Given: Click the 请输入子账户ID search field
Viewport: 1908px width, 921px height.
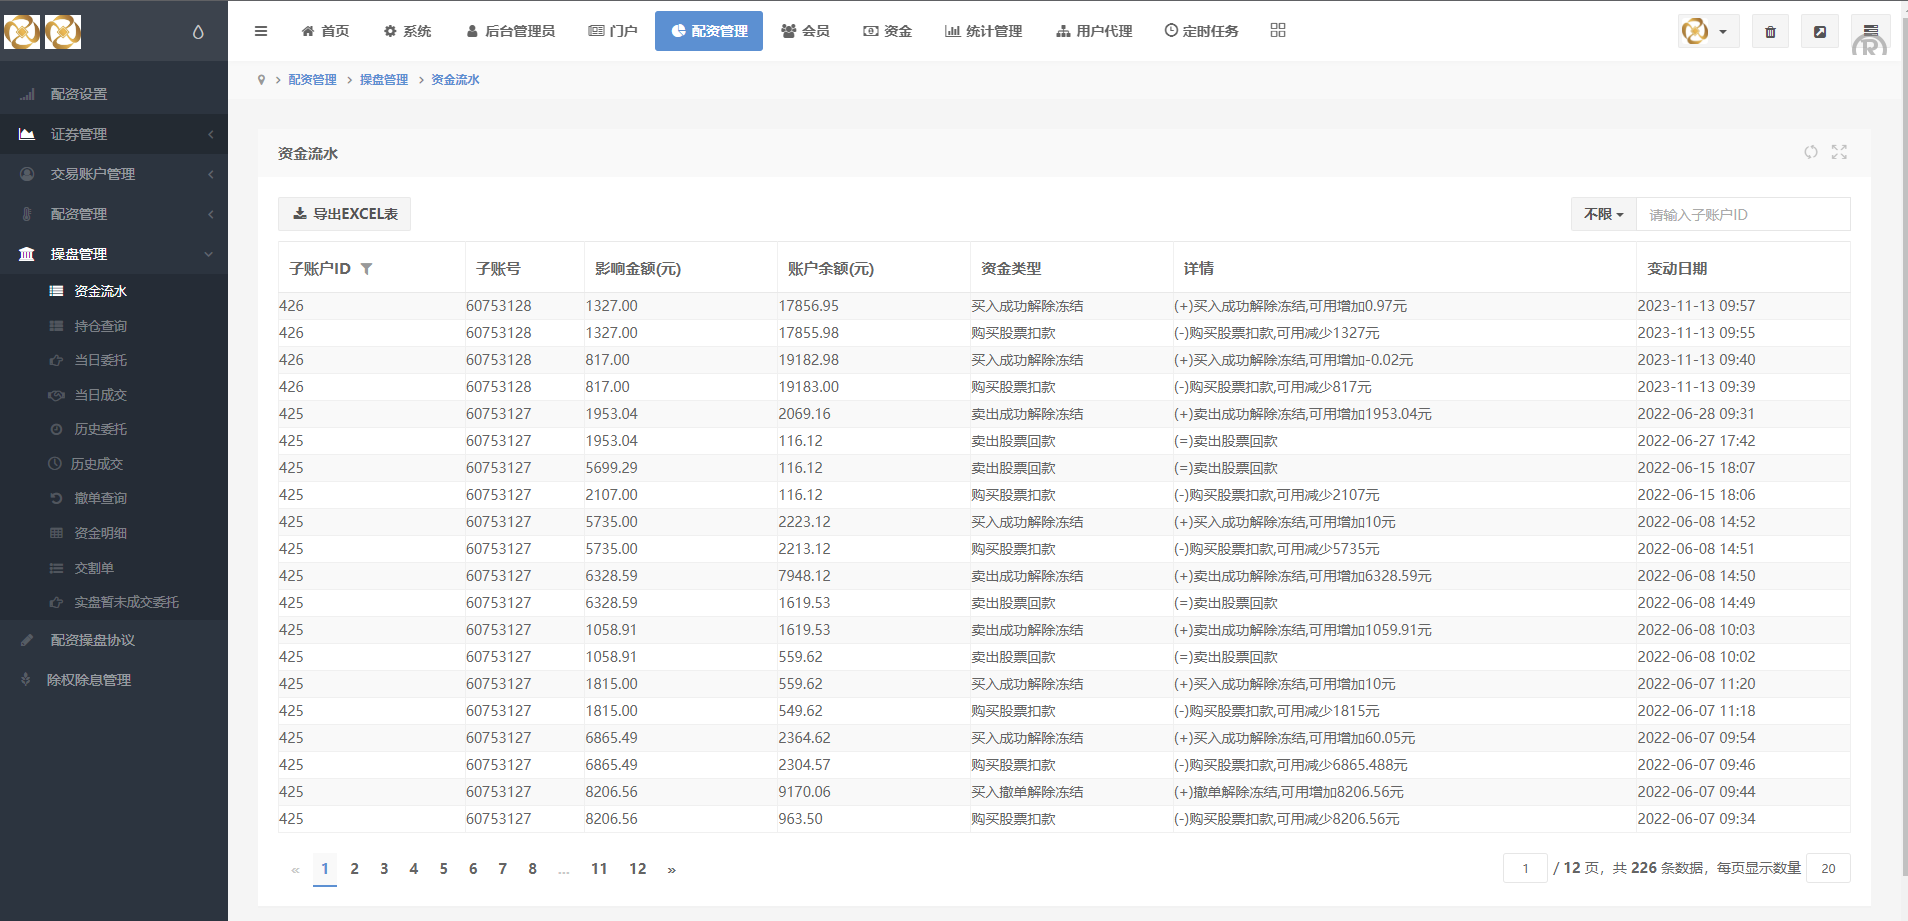Looking at the screenshot, I should point(1742,214).
